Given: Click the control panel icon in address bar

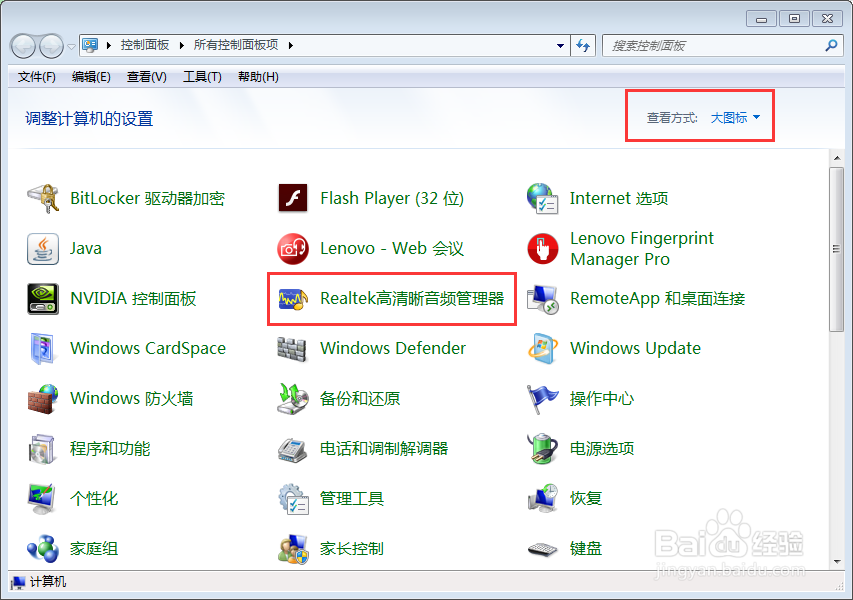Looking at the screenshot, I should (90, 45).
